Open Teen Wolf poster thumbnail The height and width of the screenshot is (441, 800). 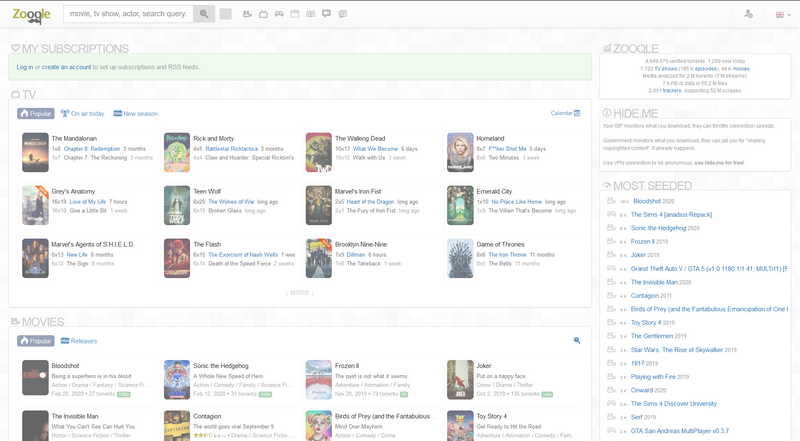click(177, 205)
